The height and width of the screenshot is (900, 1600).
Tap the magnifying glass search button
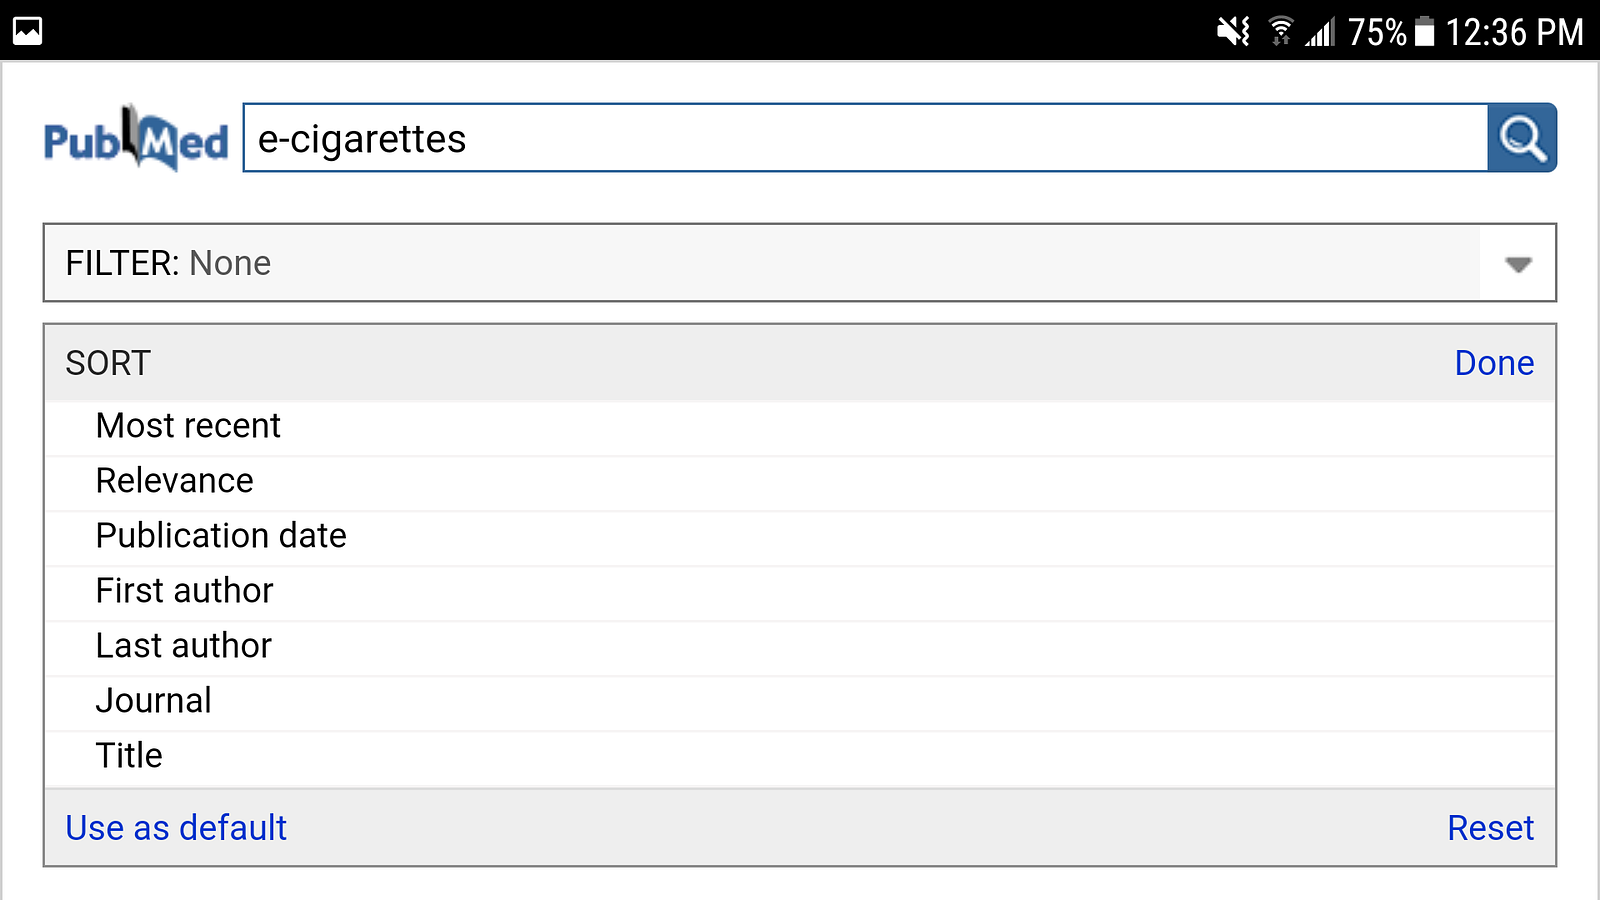tap(1521, 138)
